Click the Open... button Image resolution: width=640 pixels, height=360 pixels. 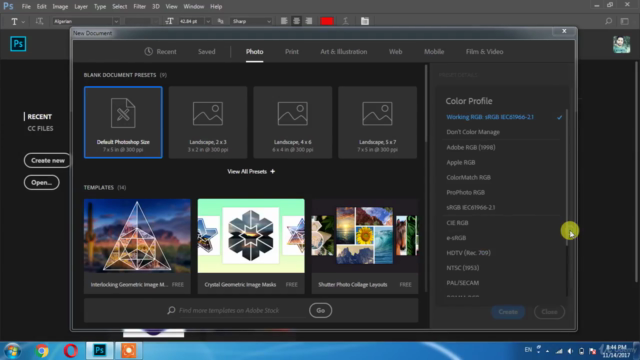[42, 182]
